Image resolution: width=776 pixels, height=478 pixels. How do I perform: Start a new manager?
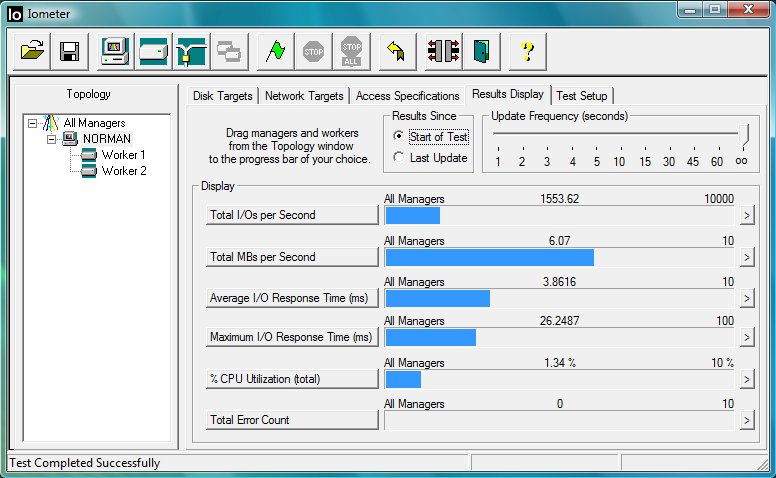(115, 51)
